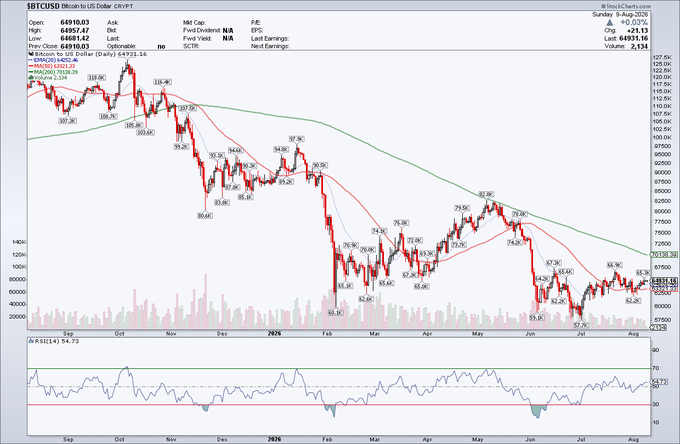Viewport: 680px width, 444px height.
Task: Click the 107.5K peak price label
Action: coord(188,108)
